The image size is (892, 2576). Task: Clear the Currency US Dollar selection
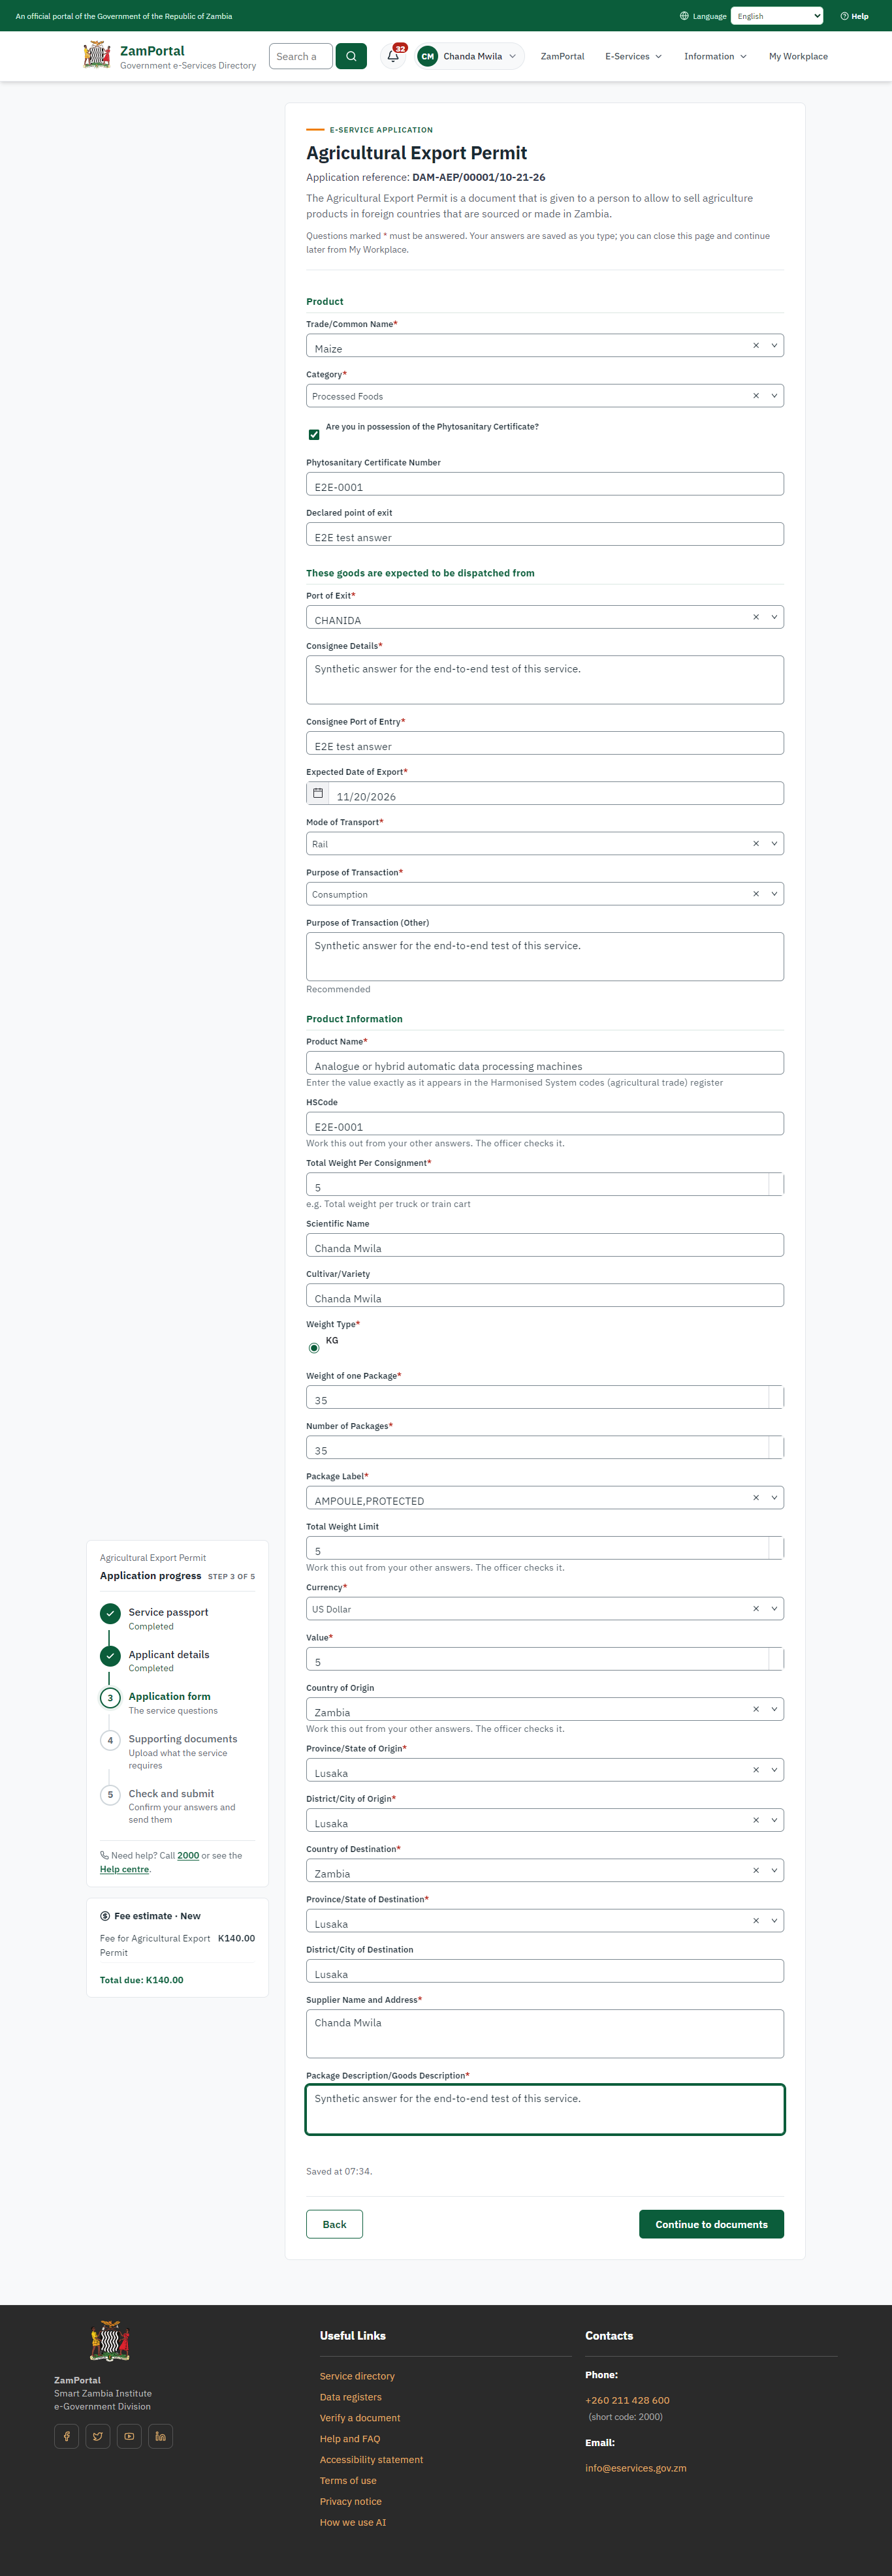tap(756, 1608)
